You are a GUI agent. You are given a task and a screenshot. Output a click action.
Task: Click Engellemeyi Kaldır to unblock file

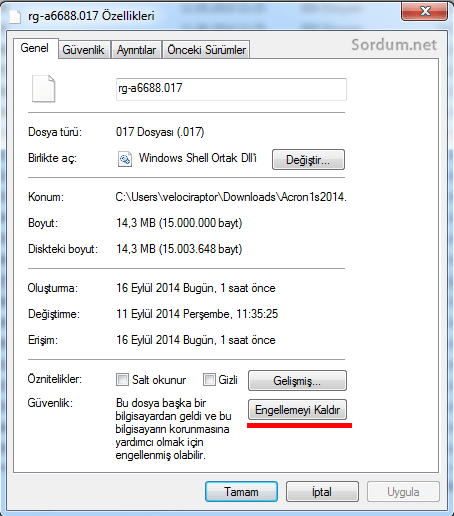tap(297, 409)
